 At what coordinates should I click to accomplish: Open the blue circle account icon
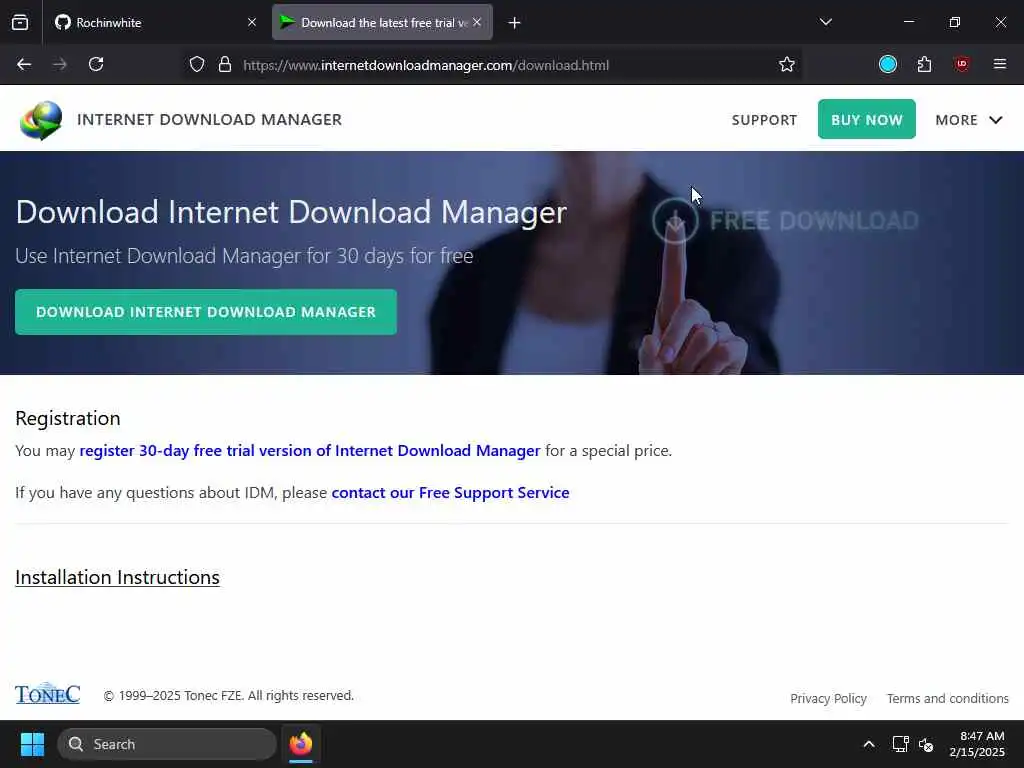click(x=888, y=65)
